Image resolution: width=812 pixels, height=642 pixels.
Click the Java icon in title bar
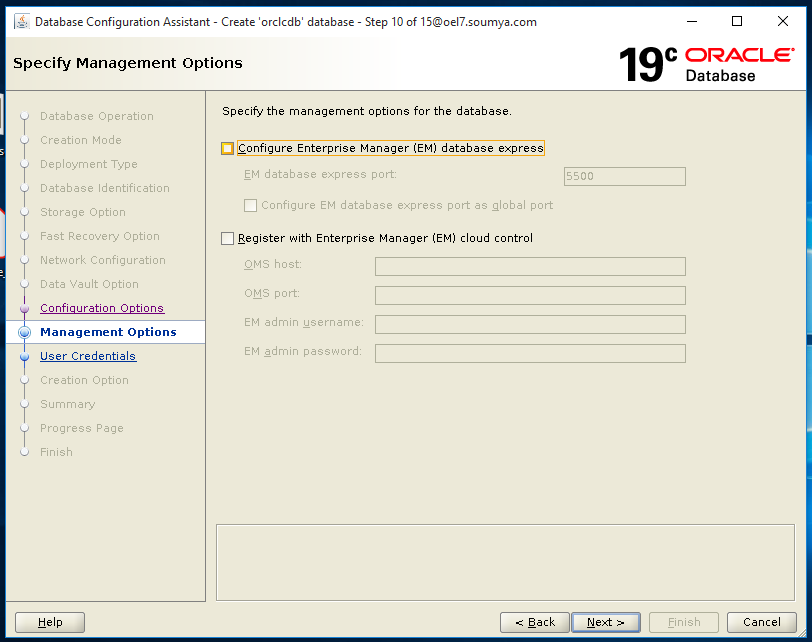pyautogui.click(x=22, y=22)
